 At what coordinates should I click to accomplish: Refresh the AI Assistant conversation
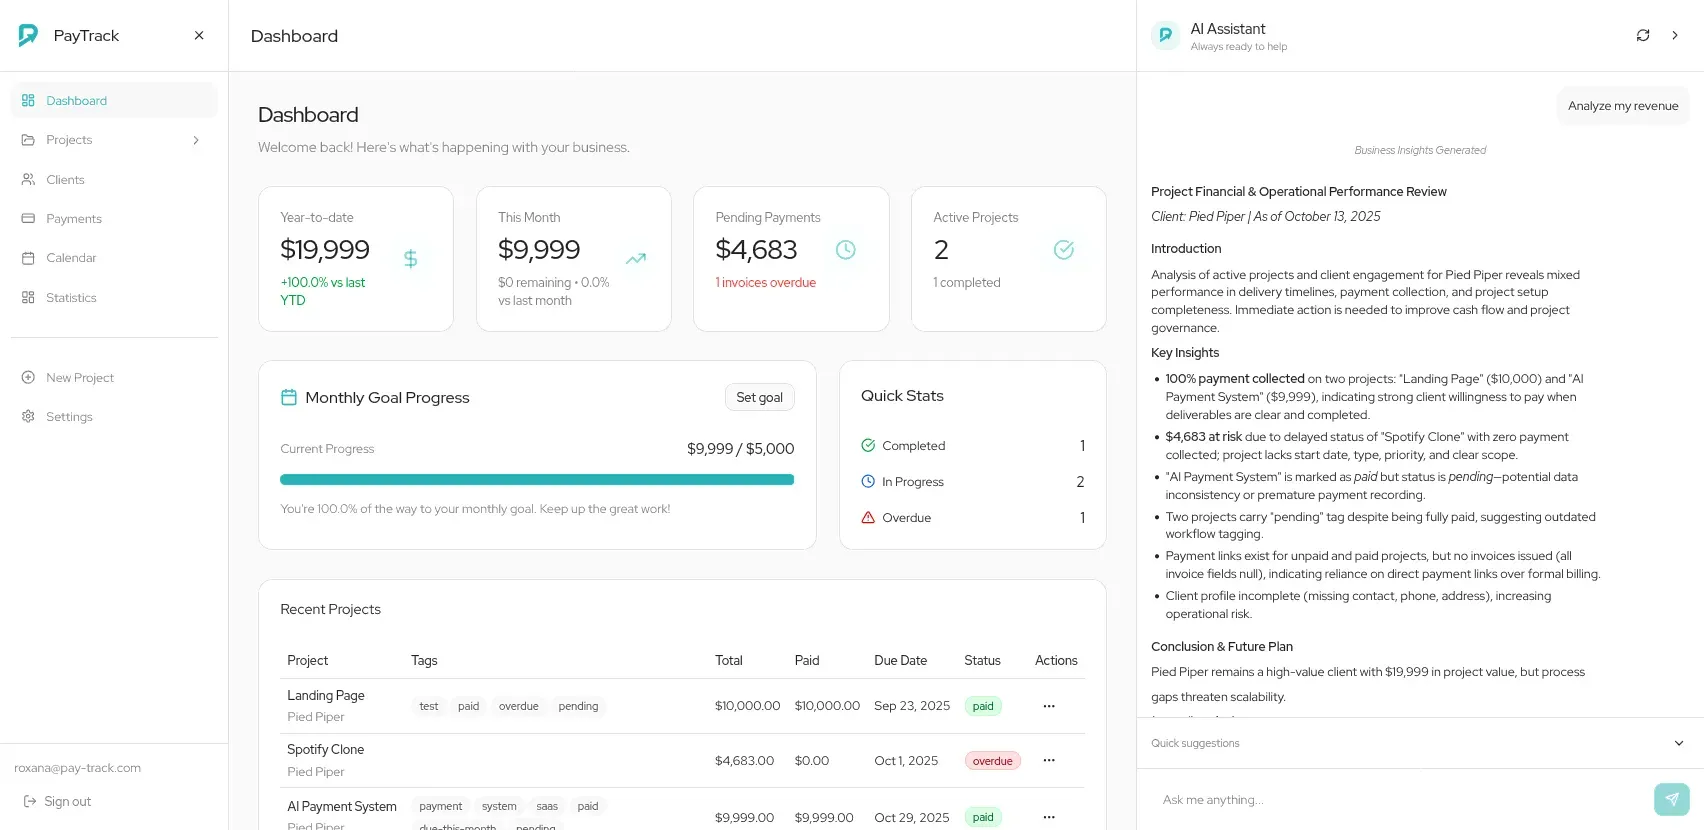[x=1642, y=36]
